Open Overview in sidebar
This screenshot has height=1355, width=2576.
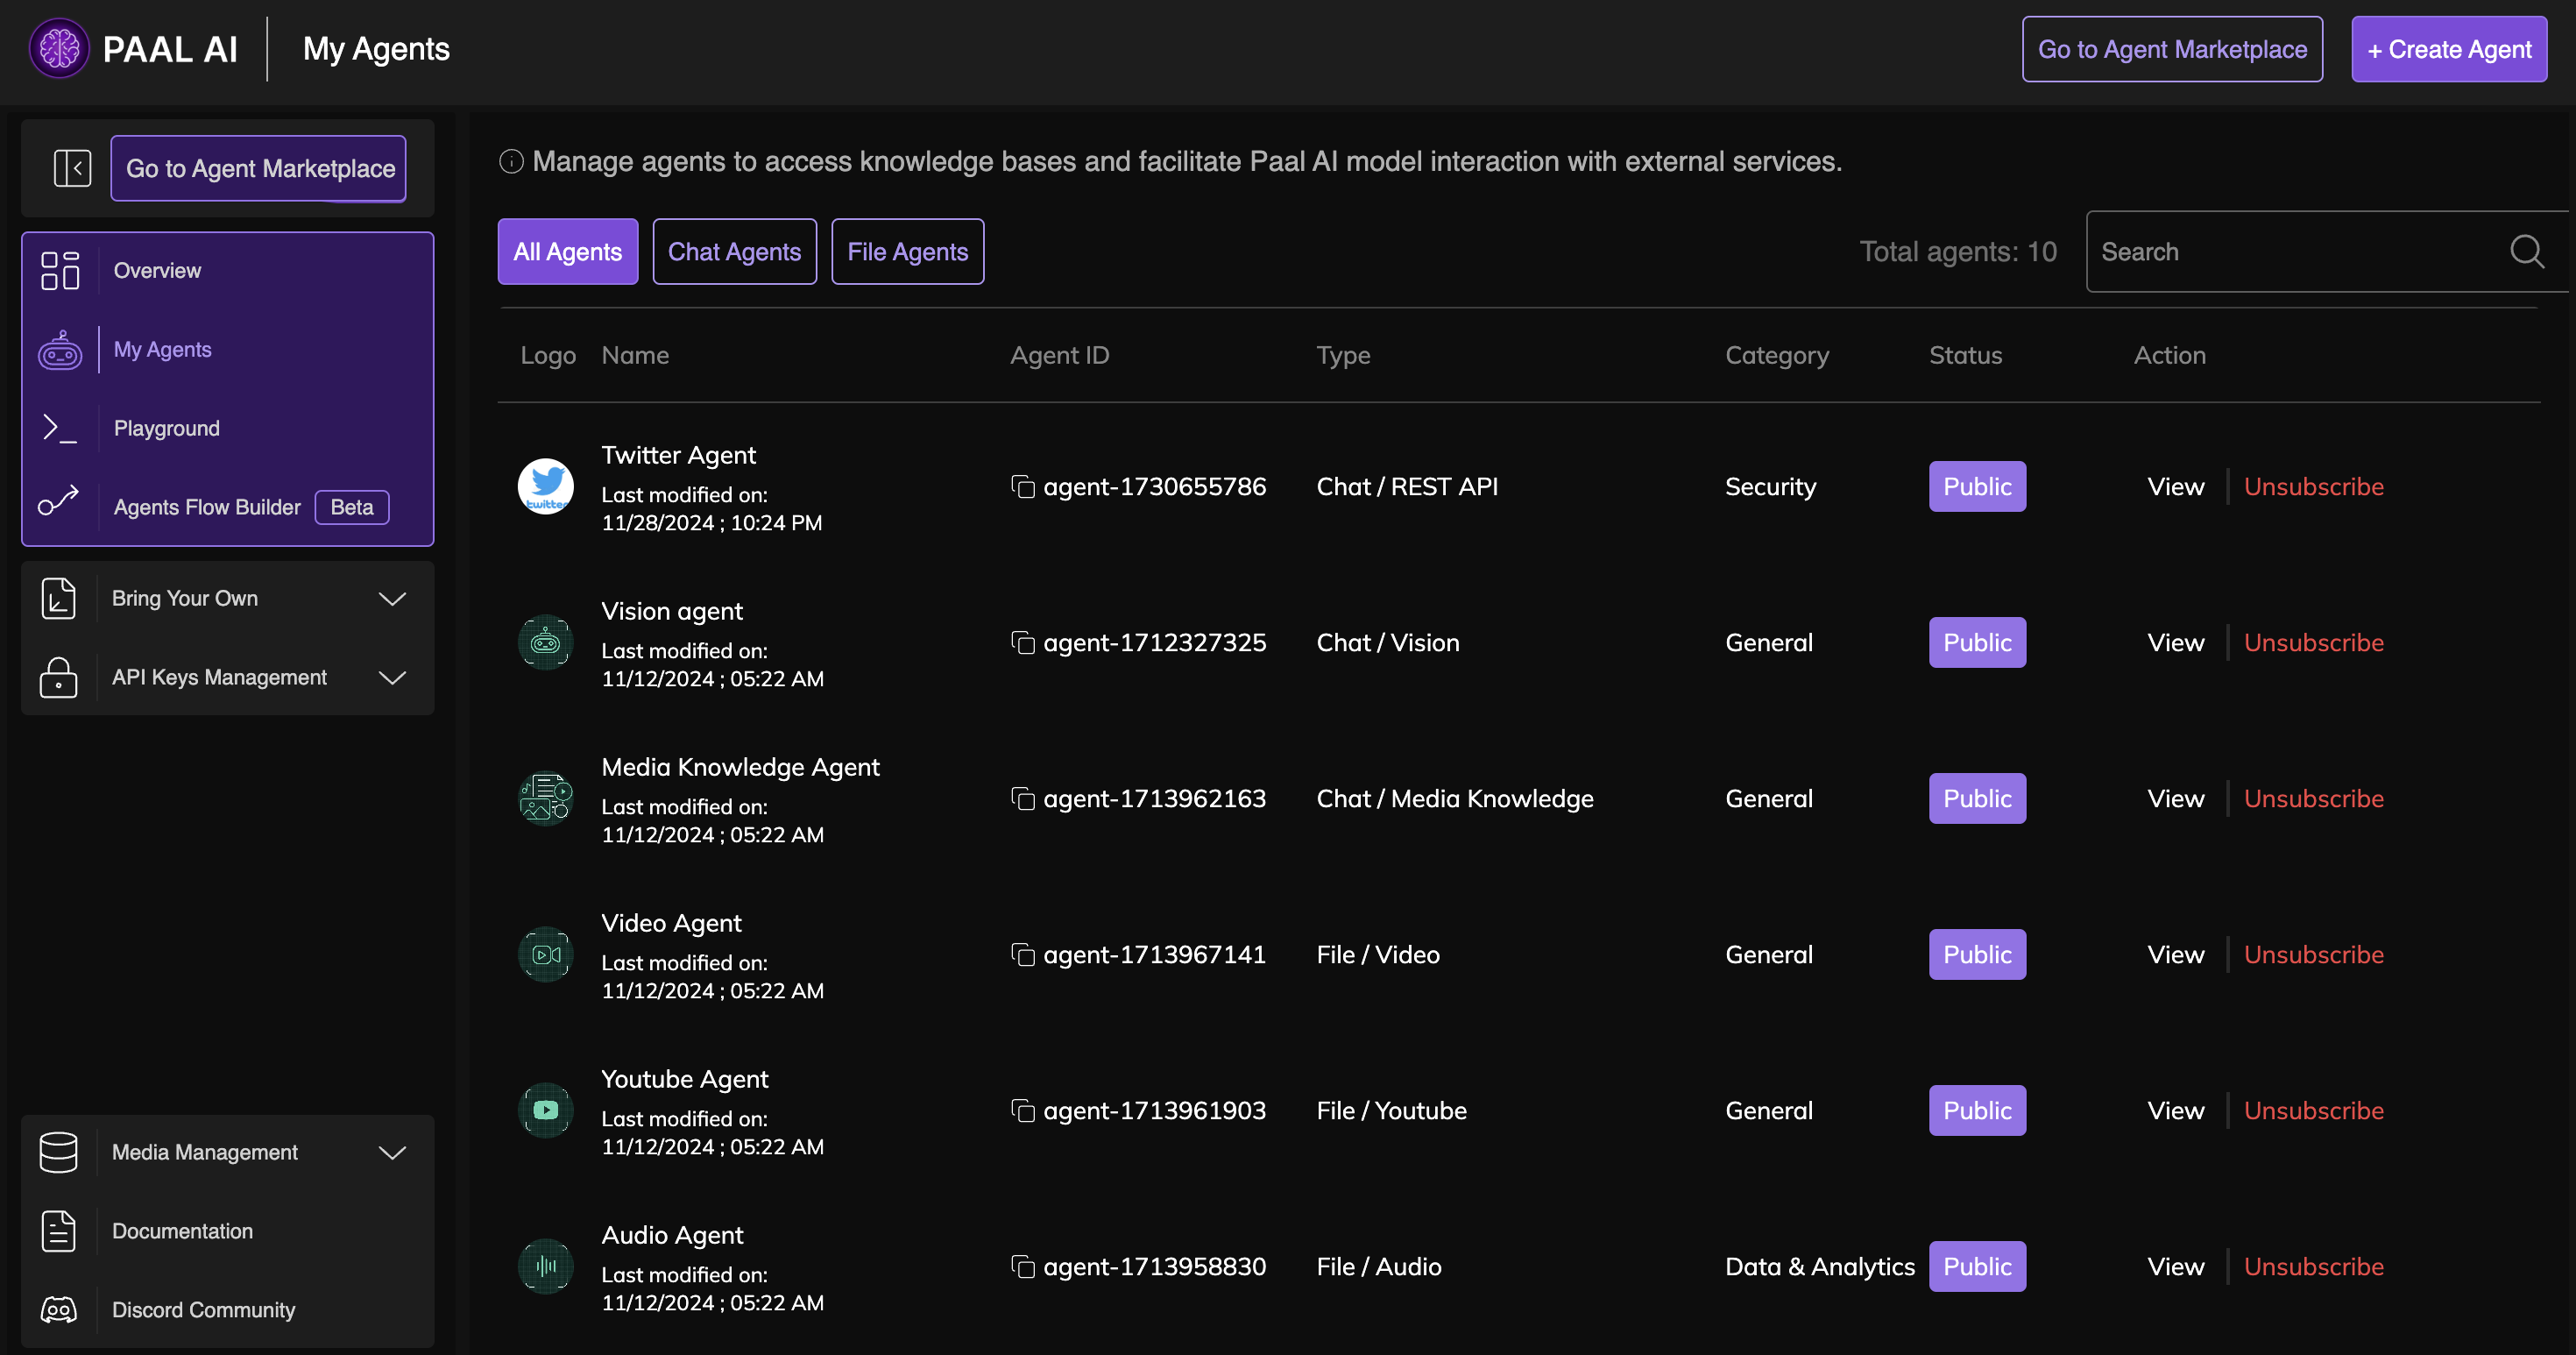157,270
